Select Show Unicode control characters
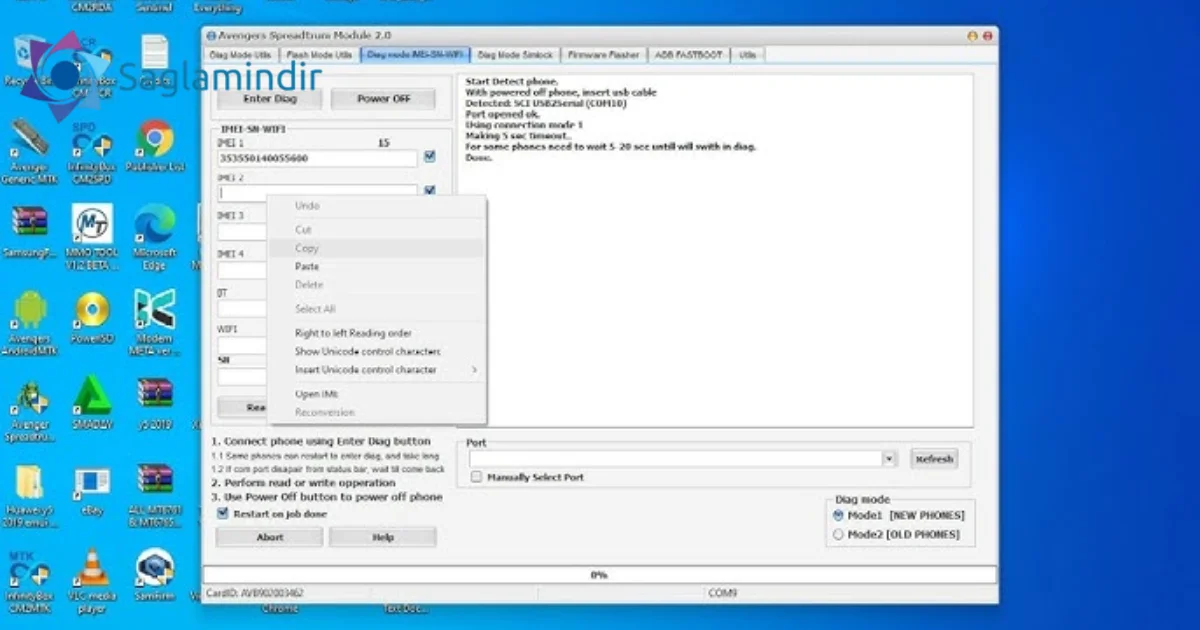This screenshot has width=1200, height=630. [377, 352]
